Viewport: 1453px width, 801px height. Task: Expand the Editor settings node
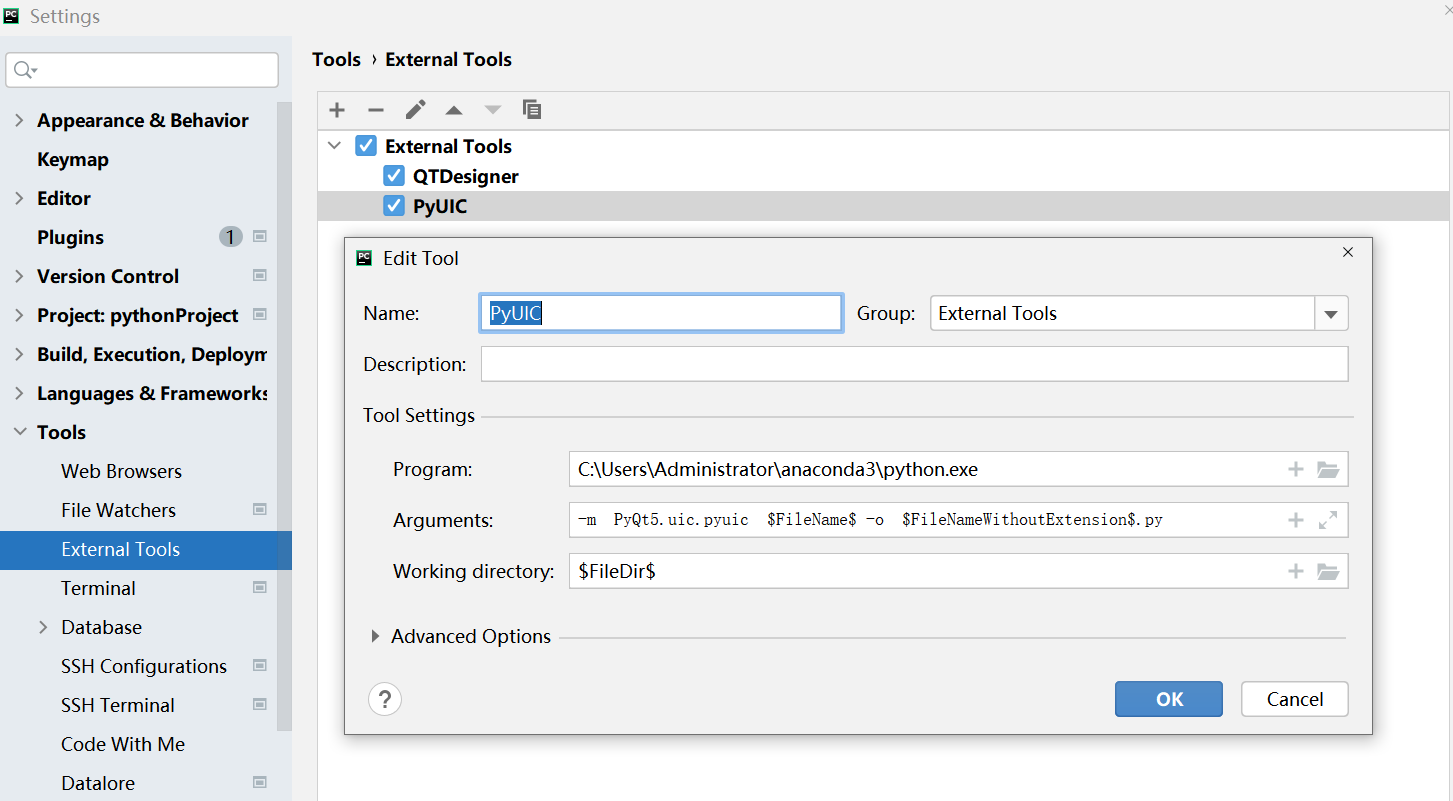coord(19,198)
